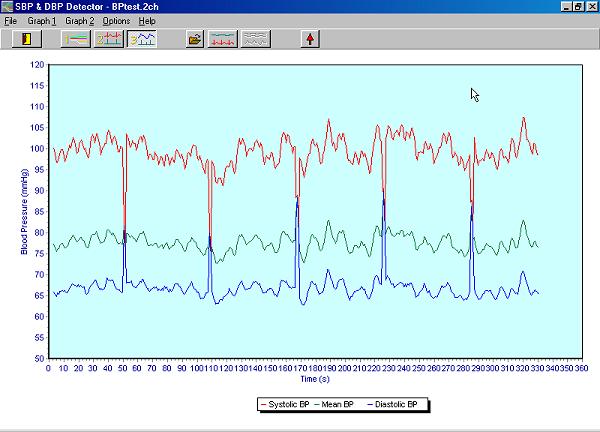Viewport: 600px width, 432px height.
Task: Click the red multi-trace graph toolbar icon
Action: click(109, 39)
